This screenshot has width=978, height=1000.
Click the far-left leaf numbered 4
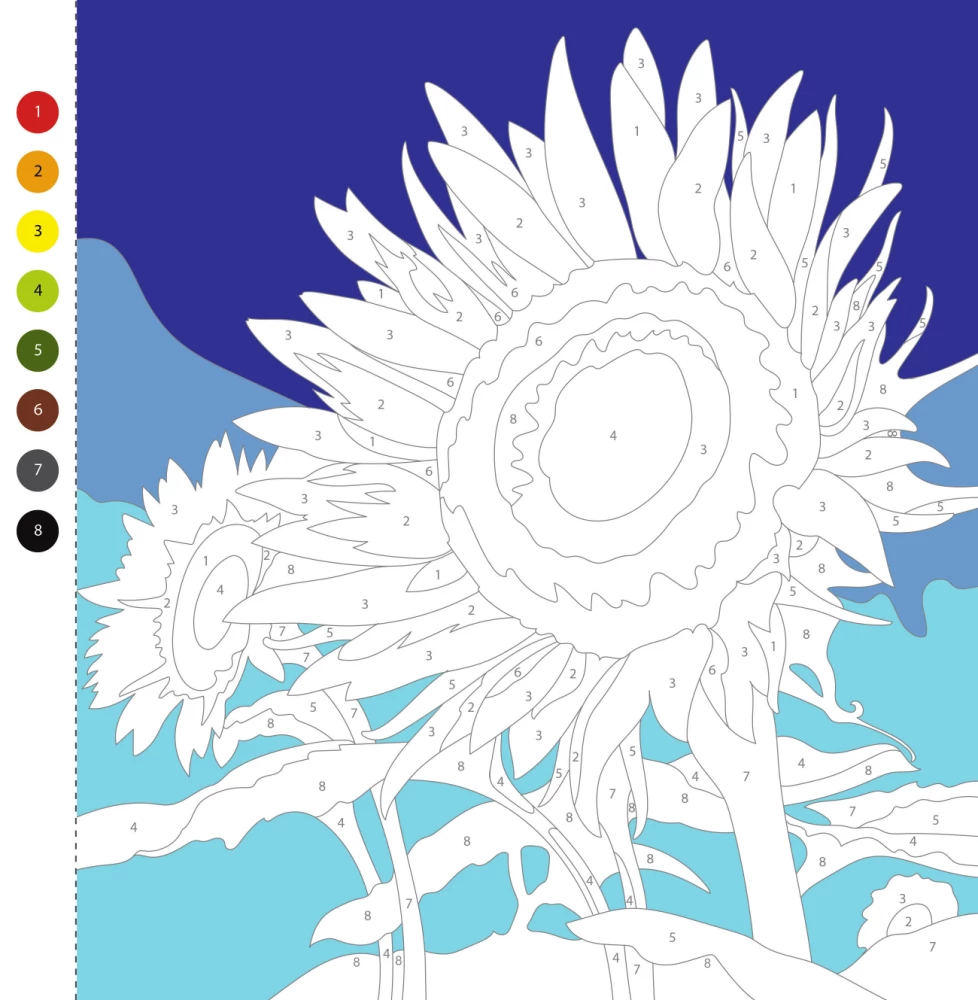pyautogui.click(x=133, y=828)
